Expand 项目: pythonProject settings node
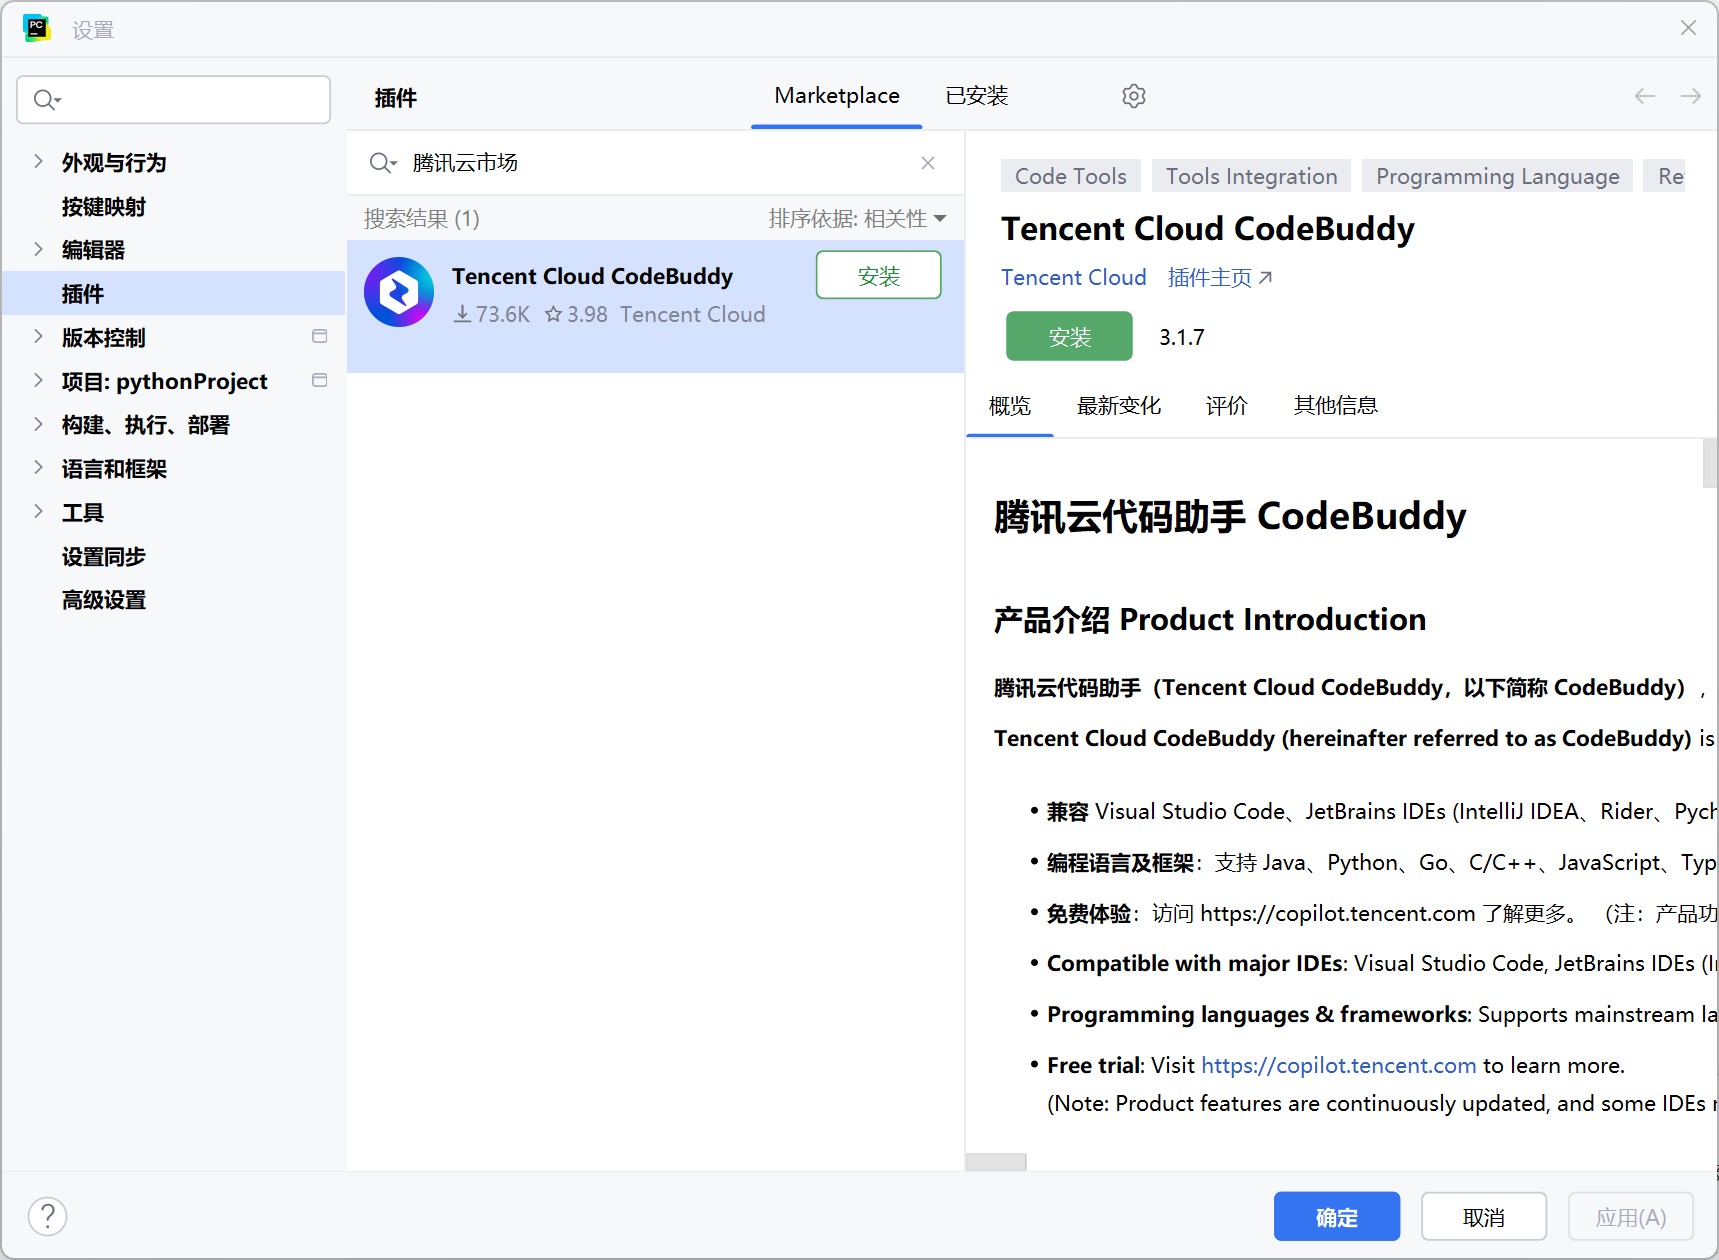This screenshot has height=1260, width=1719. click(38, 380)
